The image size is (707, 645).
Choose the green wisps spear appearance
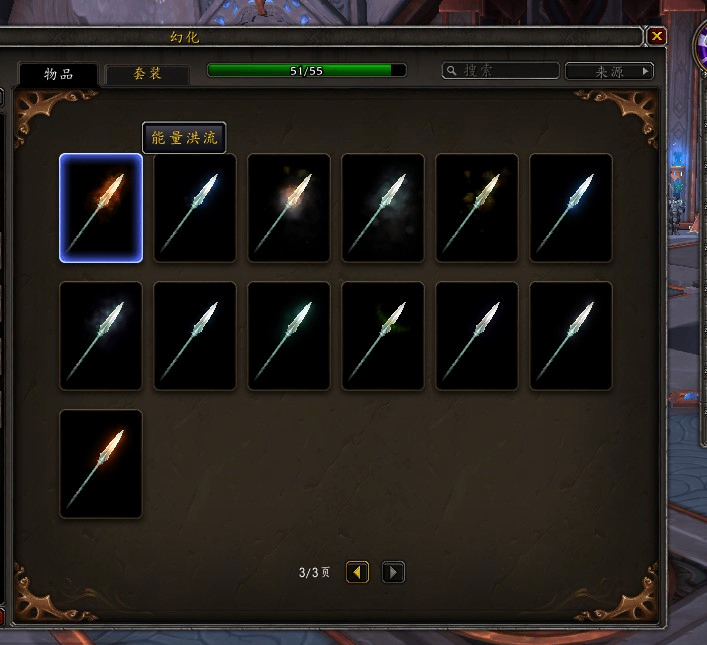coord(383,336)
